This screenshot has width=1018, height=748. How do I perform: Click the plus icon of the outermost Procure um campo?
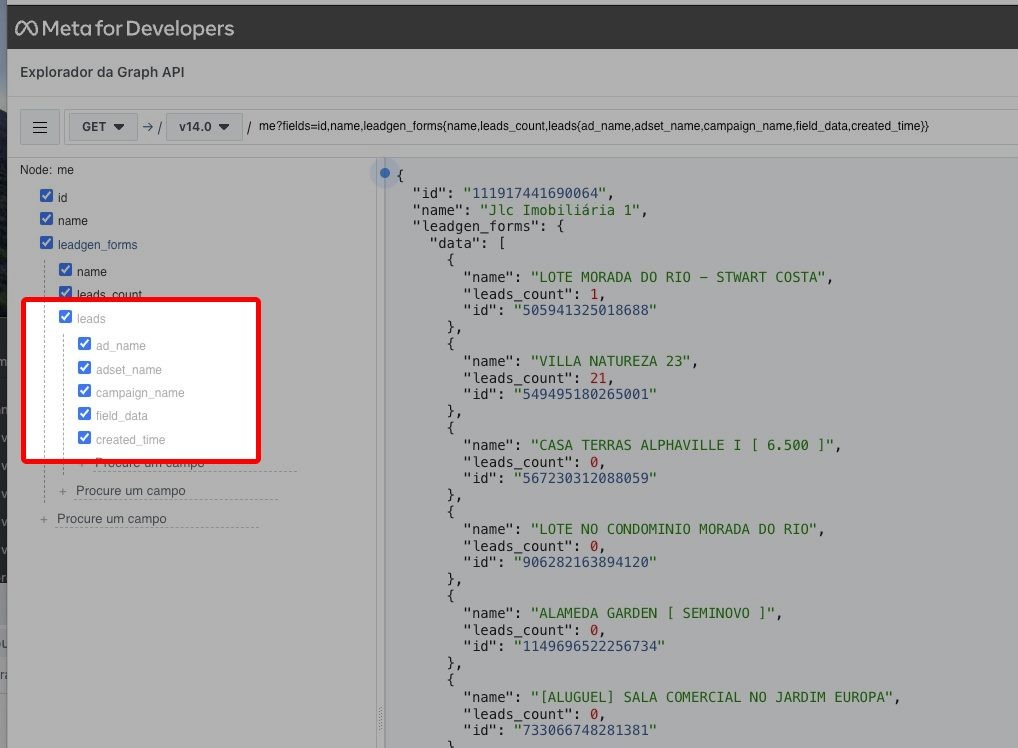(43, 519)
